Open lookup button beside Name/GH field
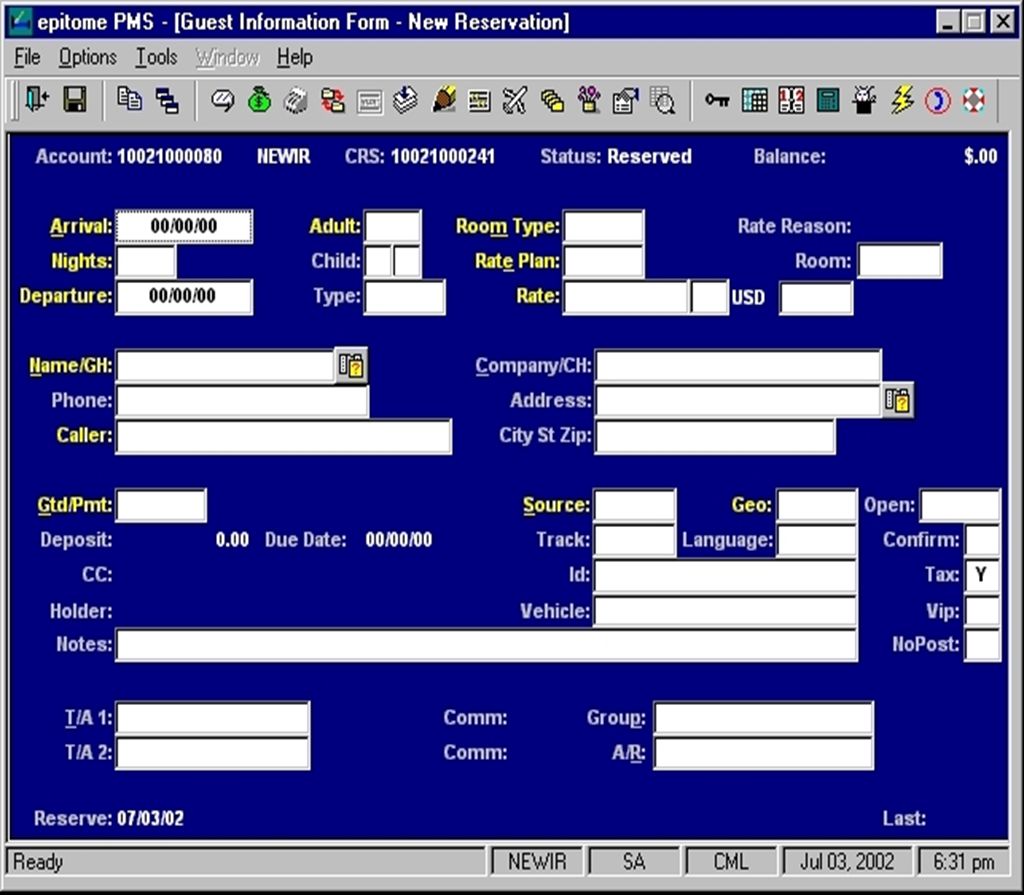Image resolution: width=1024 pixels, height=895 pixels. click(351, 365)
